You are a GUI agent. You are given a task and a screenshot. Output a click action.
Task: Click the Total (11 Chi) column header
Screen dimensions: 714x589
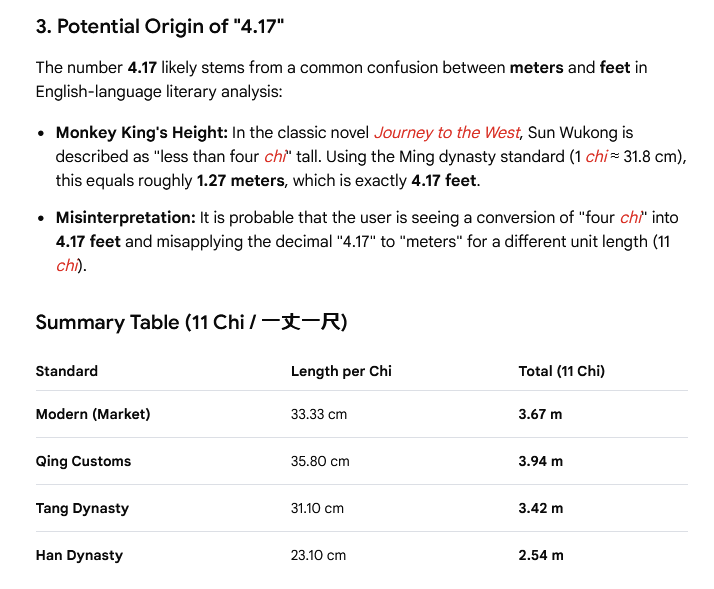coord(561,371)
